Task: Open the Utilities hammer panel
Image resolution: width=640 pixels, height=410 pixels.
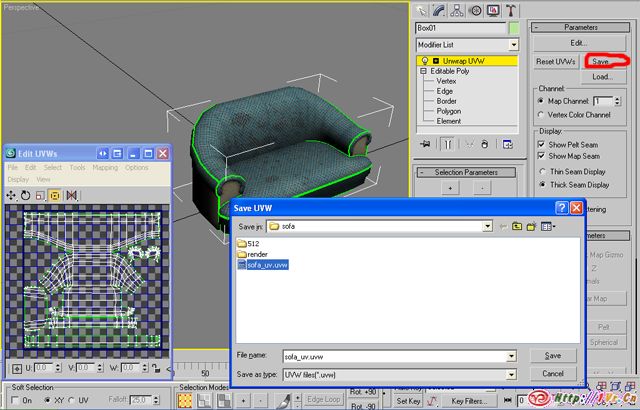Action: [510, 10]
